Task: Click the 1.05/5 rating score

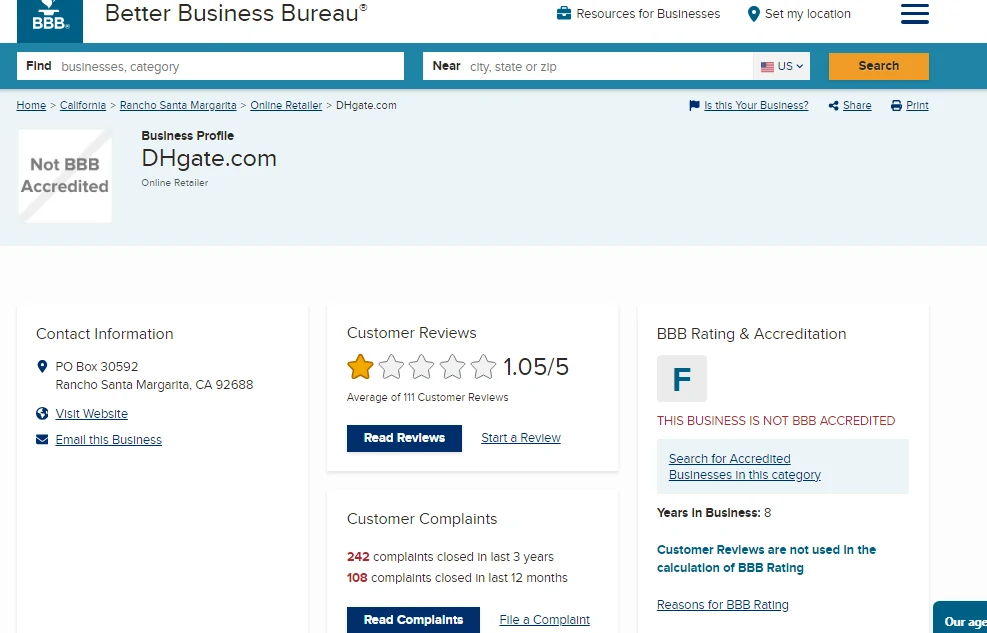Action: coord(536,367)
